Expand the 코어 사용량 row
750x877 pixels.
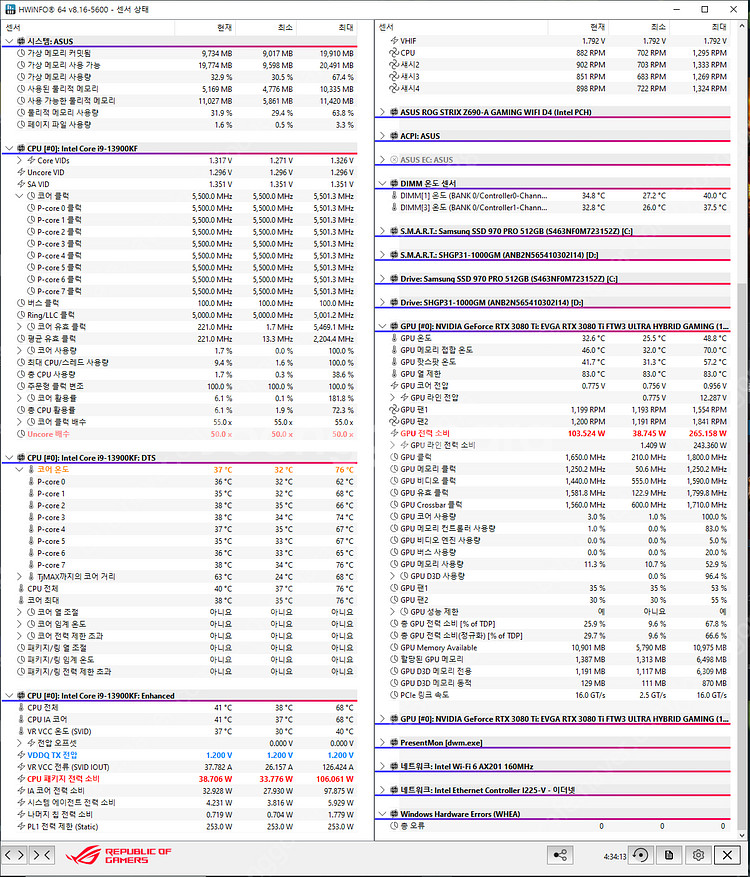[x=20, y=351]
